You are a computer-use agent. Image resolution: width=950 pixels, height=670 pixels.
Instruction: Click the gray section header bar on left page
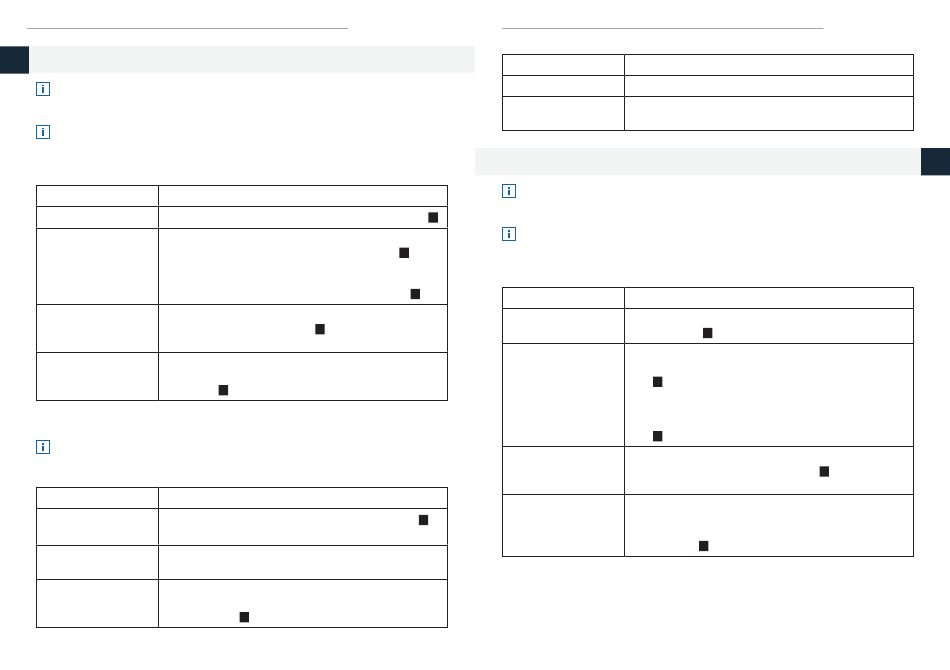coord(252,59)
